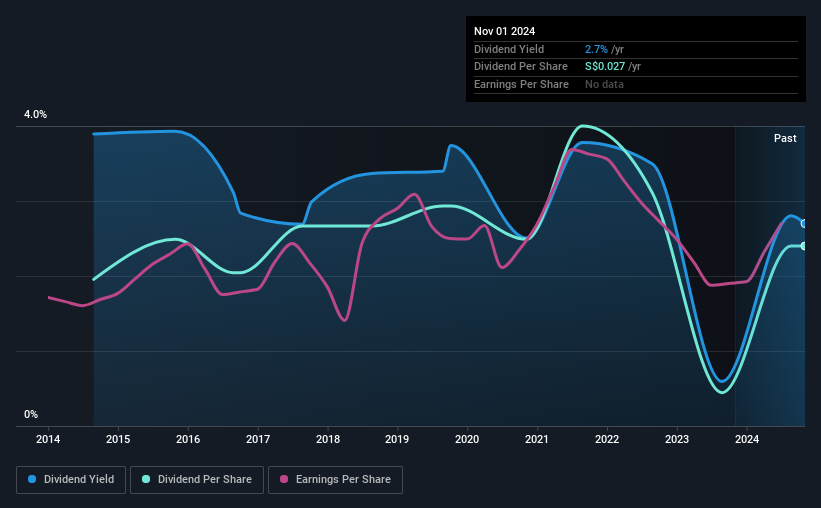
Task: Click the tooltip Dividend Per Share row label
Action: coord(520,67)
